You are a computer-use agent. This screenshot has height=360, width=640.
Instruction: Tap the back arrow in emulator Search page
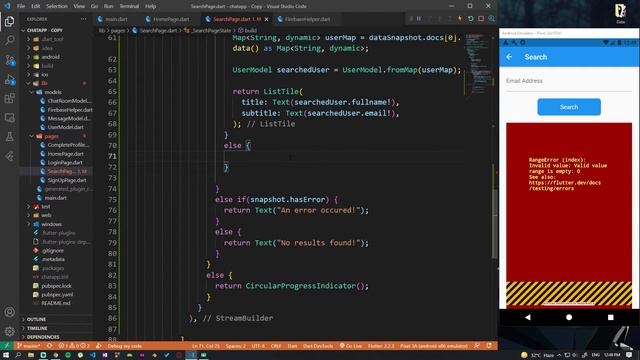[509, 57]
